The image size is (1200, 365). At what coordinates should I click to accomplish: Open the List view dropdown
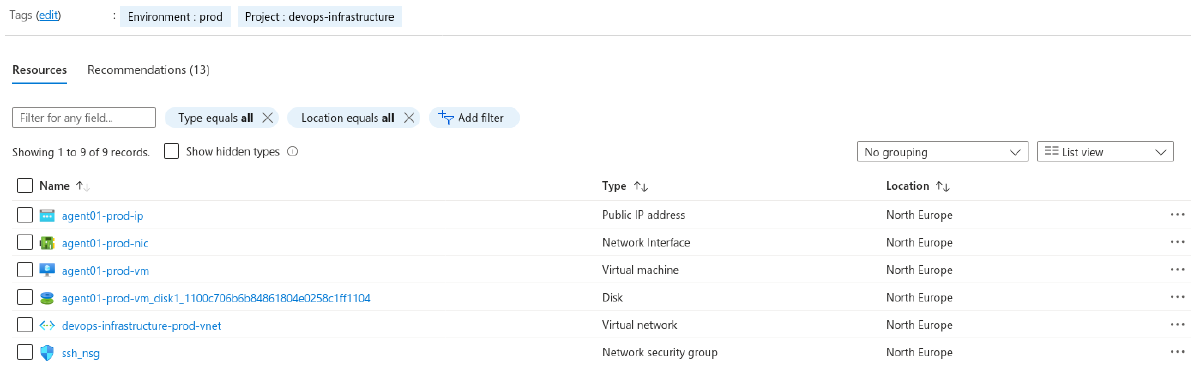point(1105,152)
